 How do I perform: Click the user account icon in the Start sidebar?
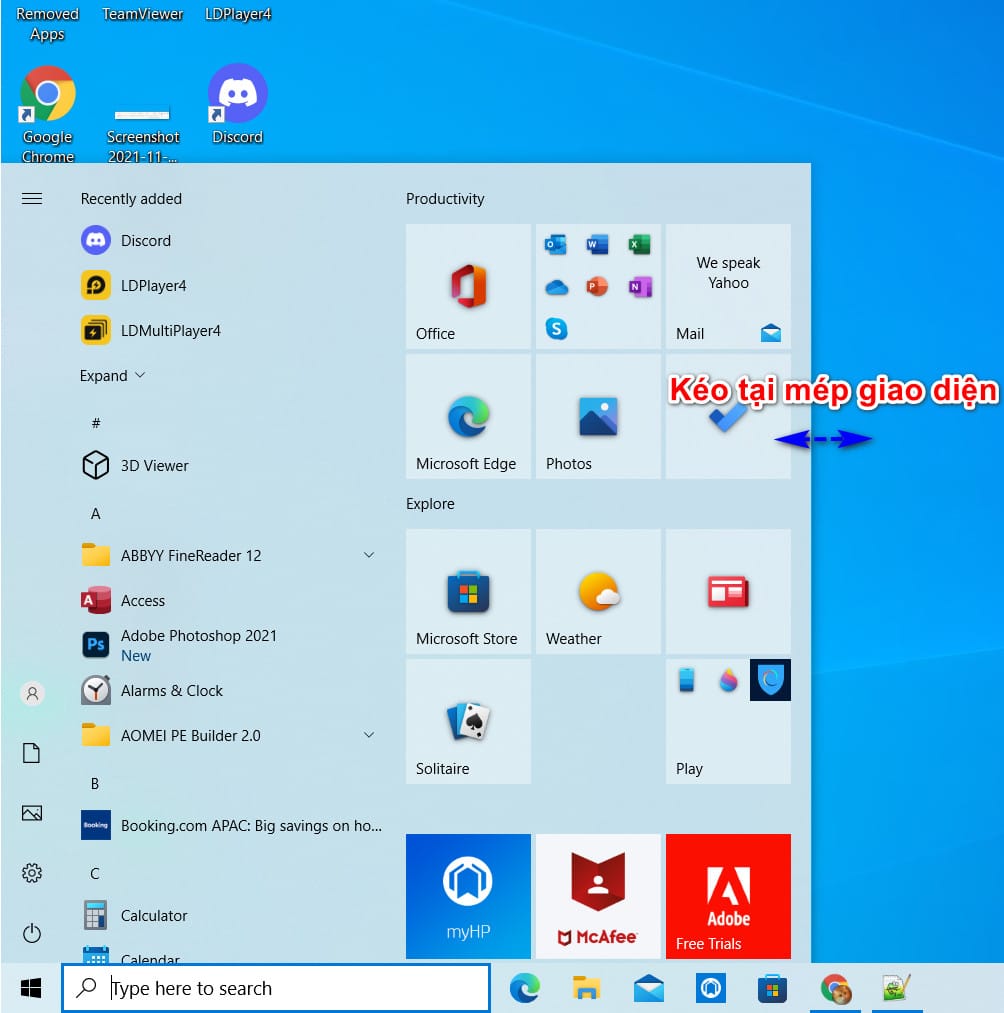click(32, 693)
